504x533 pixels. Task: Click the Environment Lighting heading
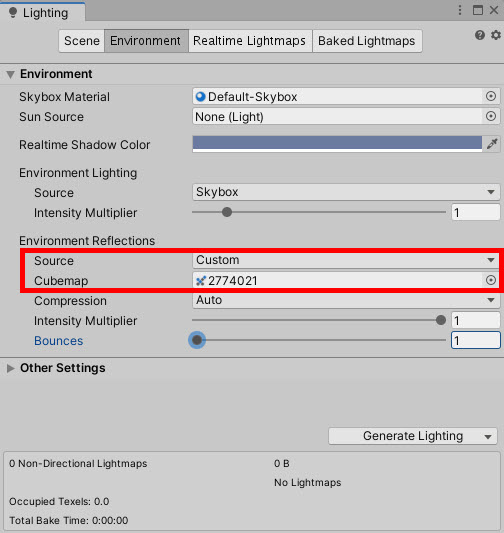pyautogui.click(x=78, y=173)
